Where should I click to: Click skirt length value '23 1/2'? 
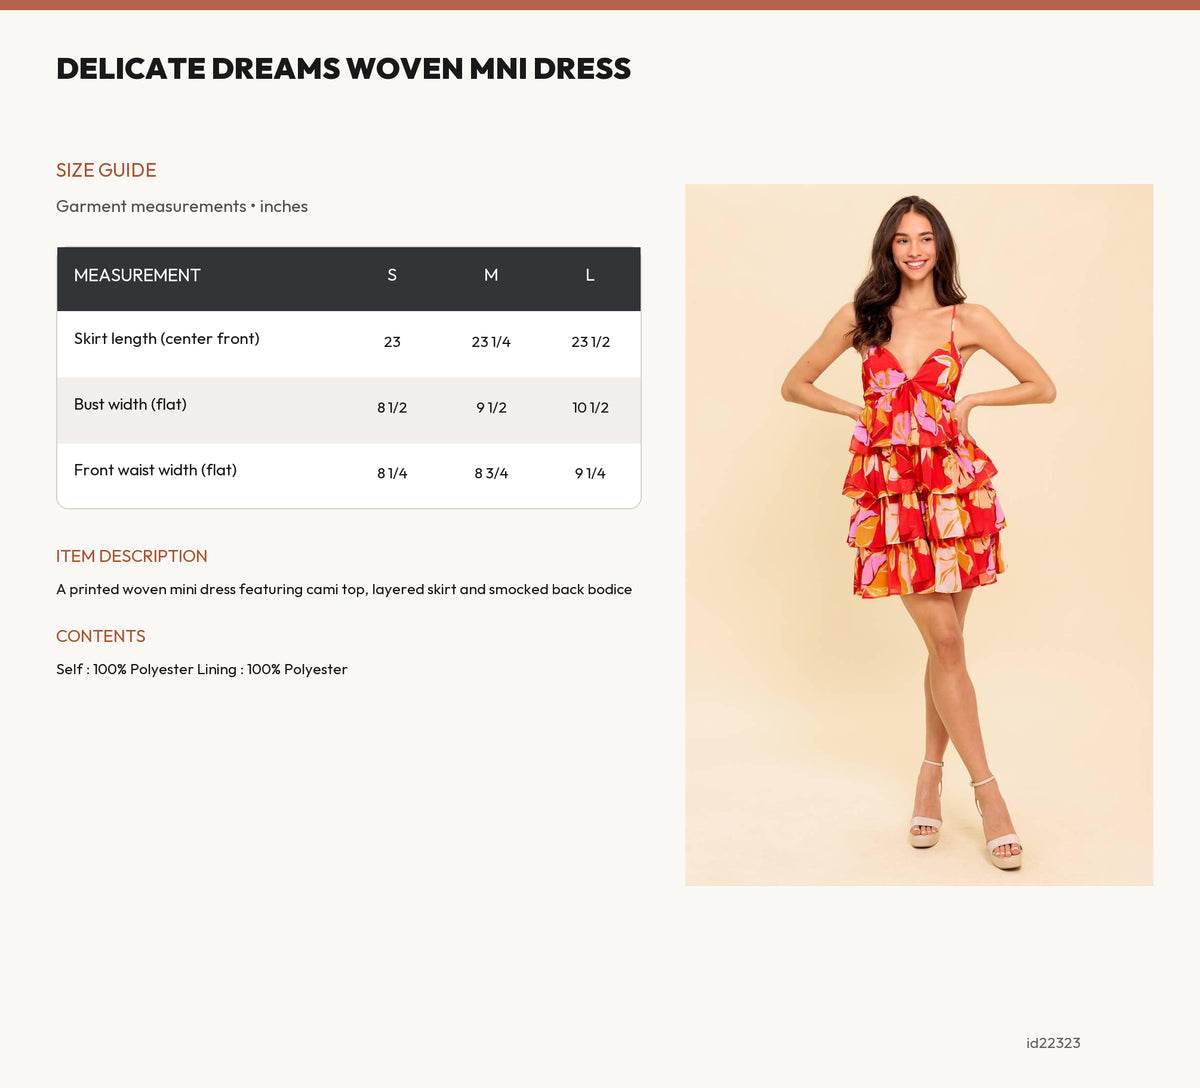(x=590, y=342)
